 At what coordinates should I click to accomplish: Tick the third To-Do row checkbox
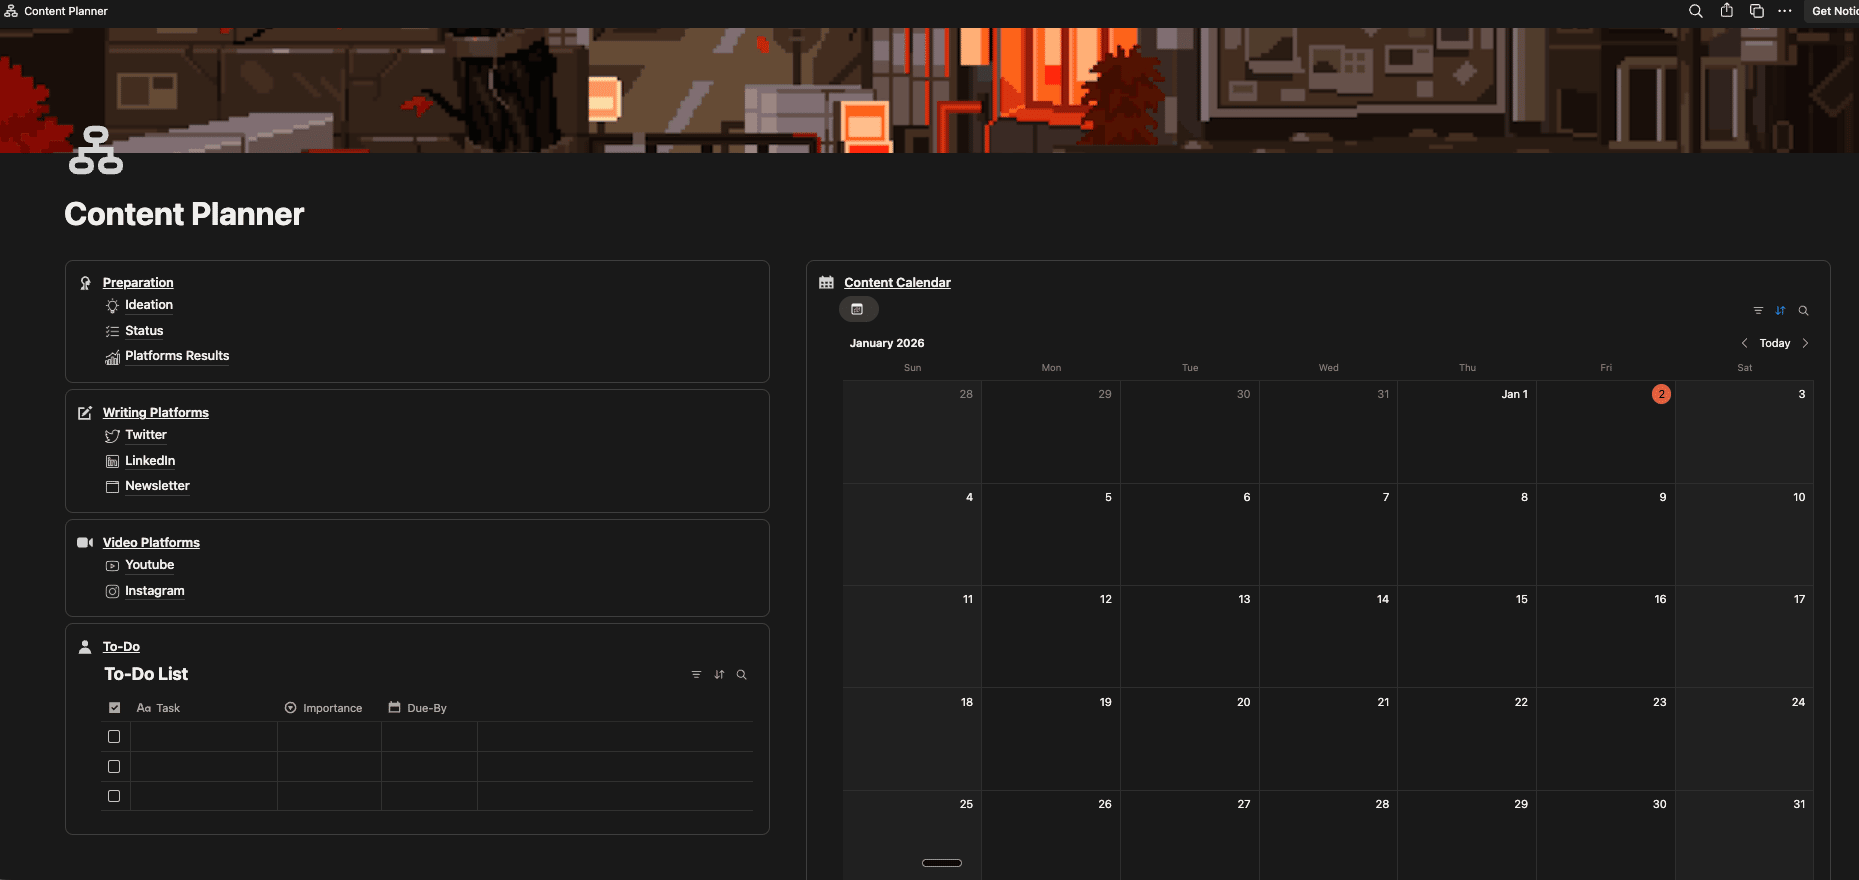click(114, 797)
